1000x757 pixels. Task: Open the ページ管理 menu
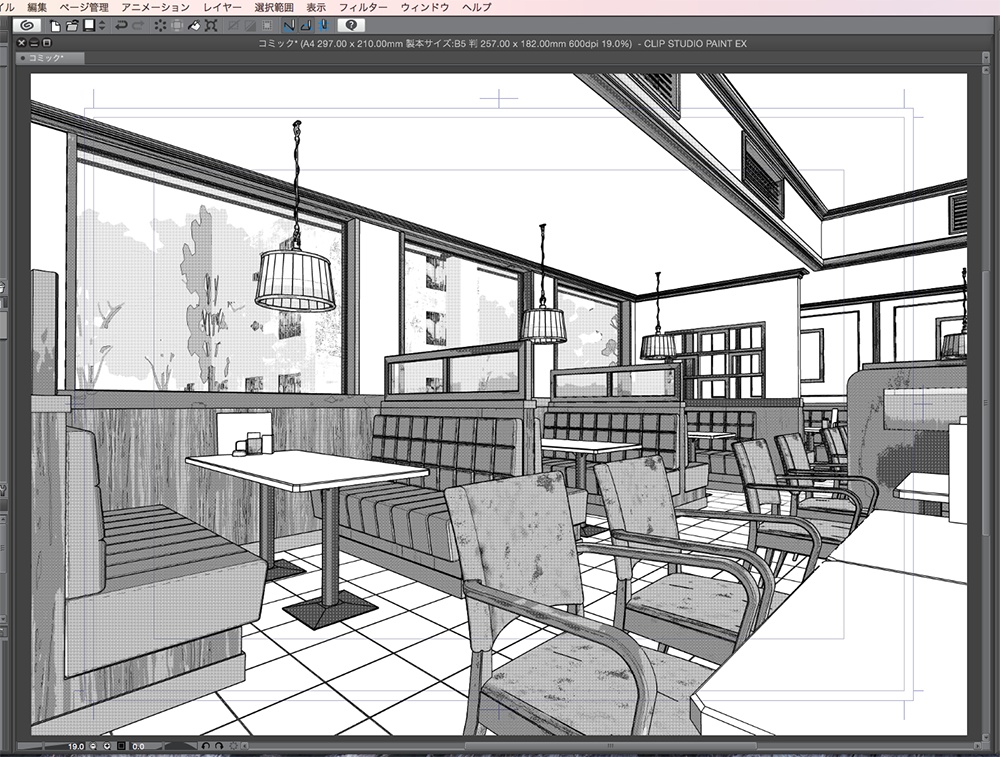84,8
